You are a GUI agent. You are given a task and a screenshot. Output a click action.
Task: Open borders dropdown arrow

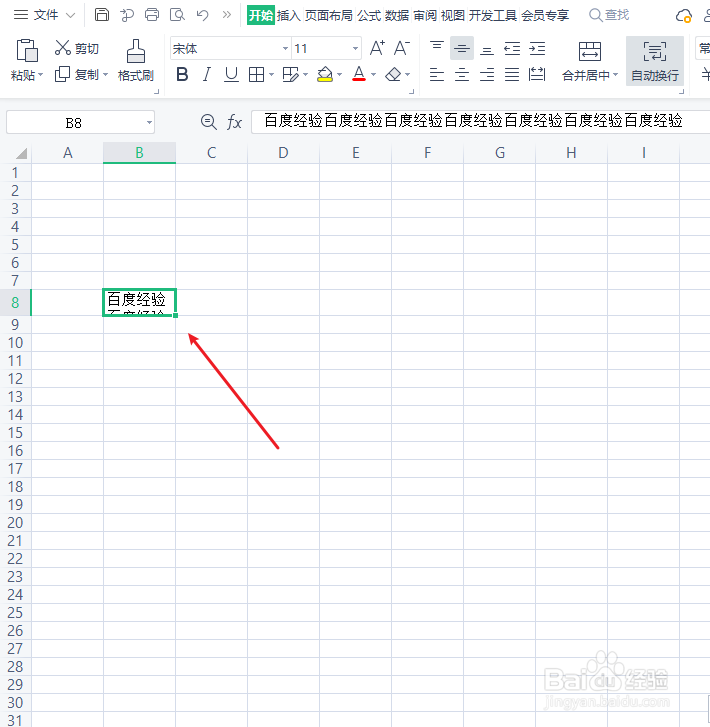[x=272, y=75]
